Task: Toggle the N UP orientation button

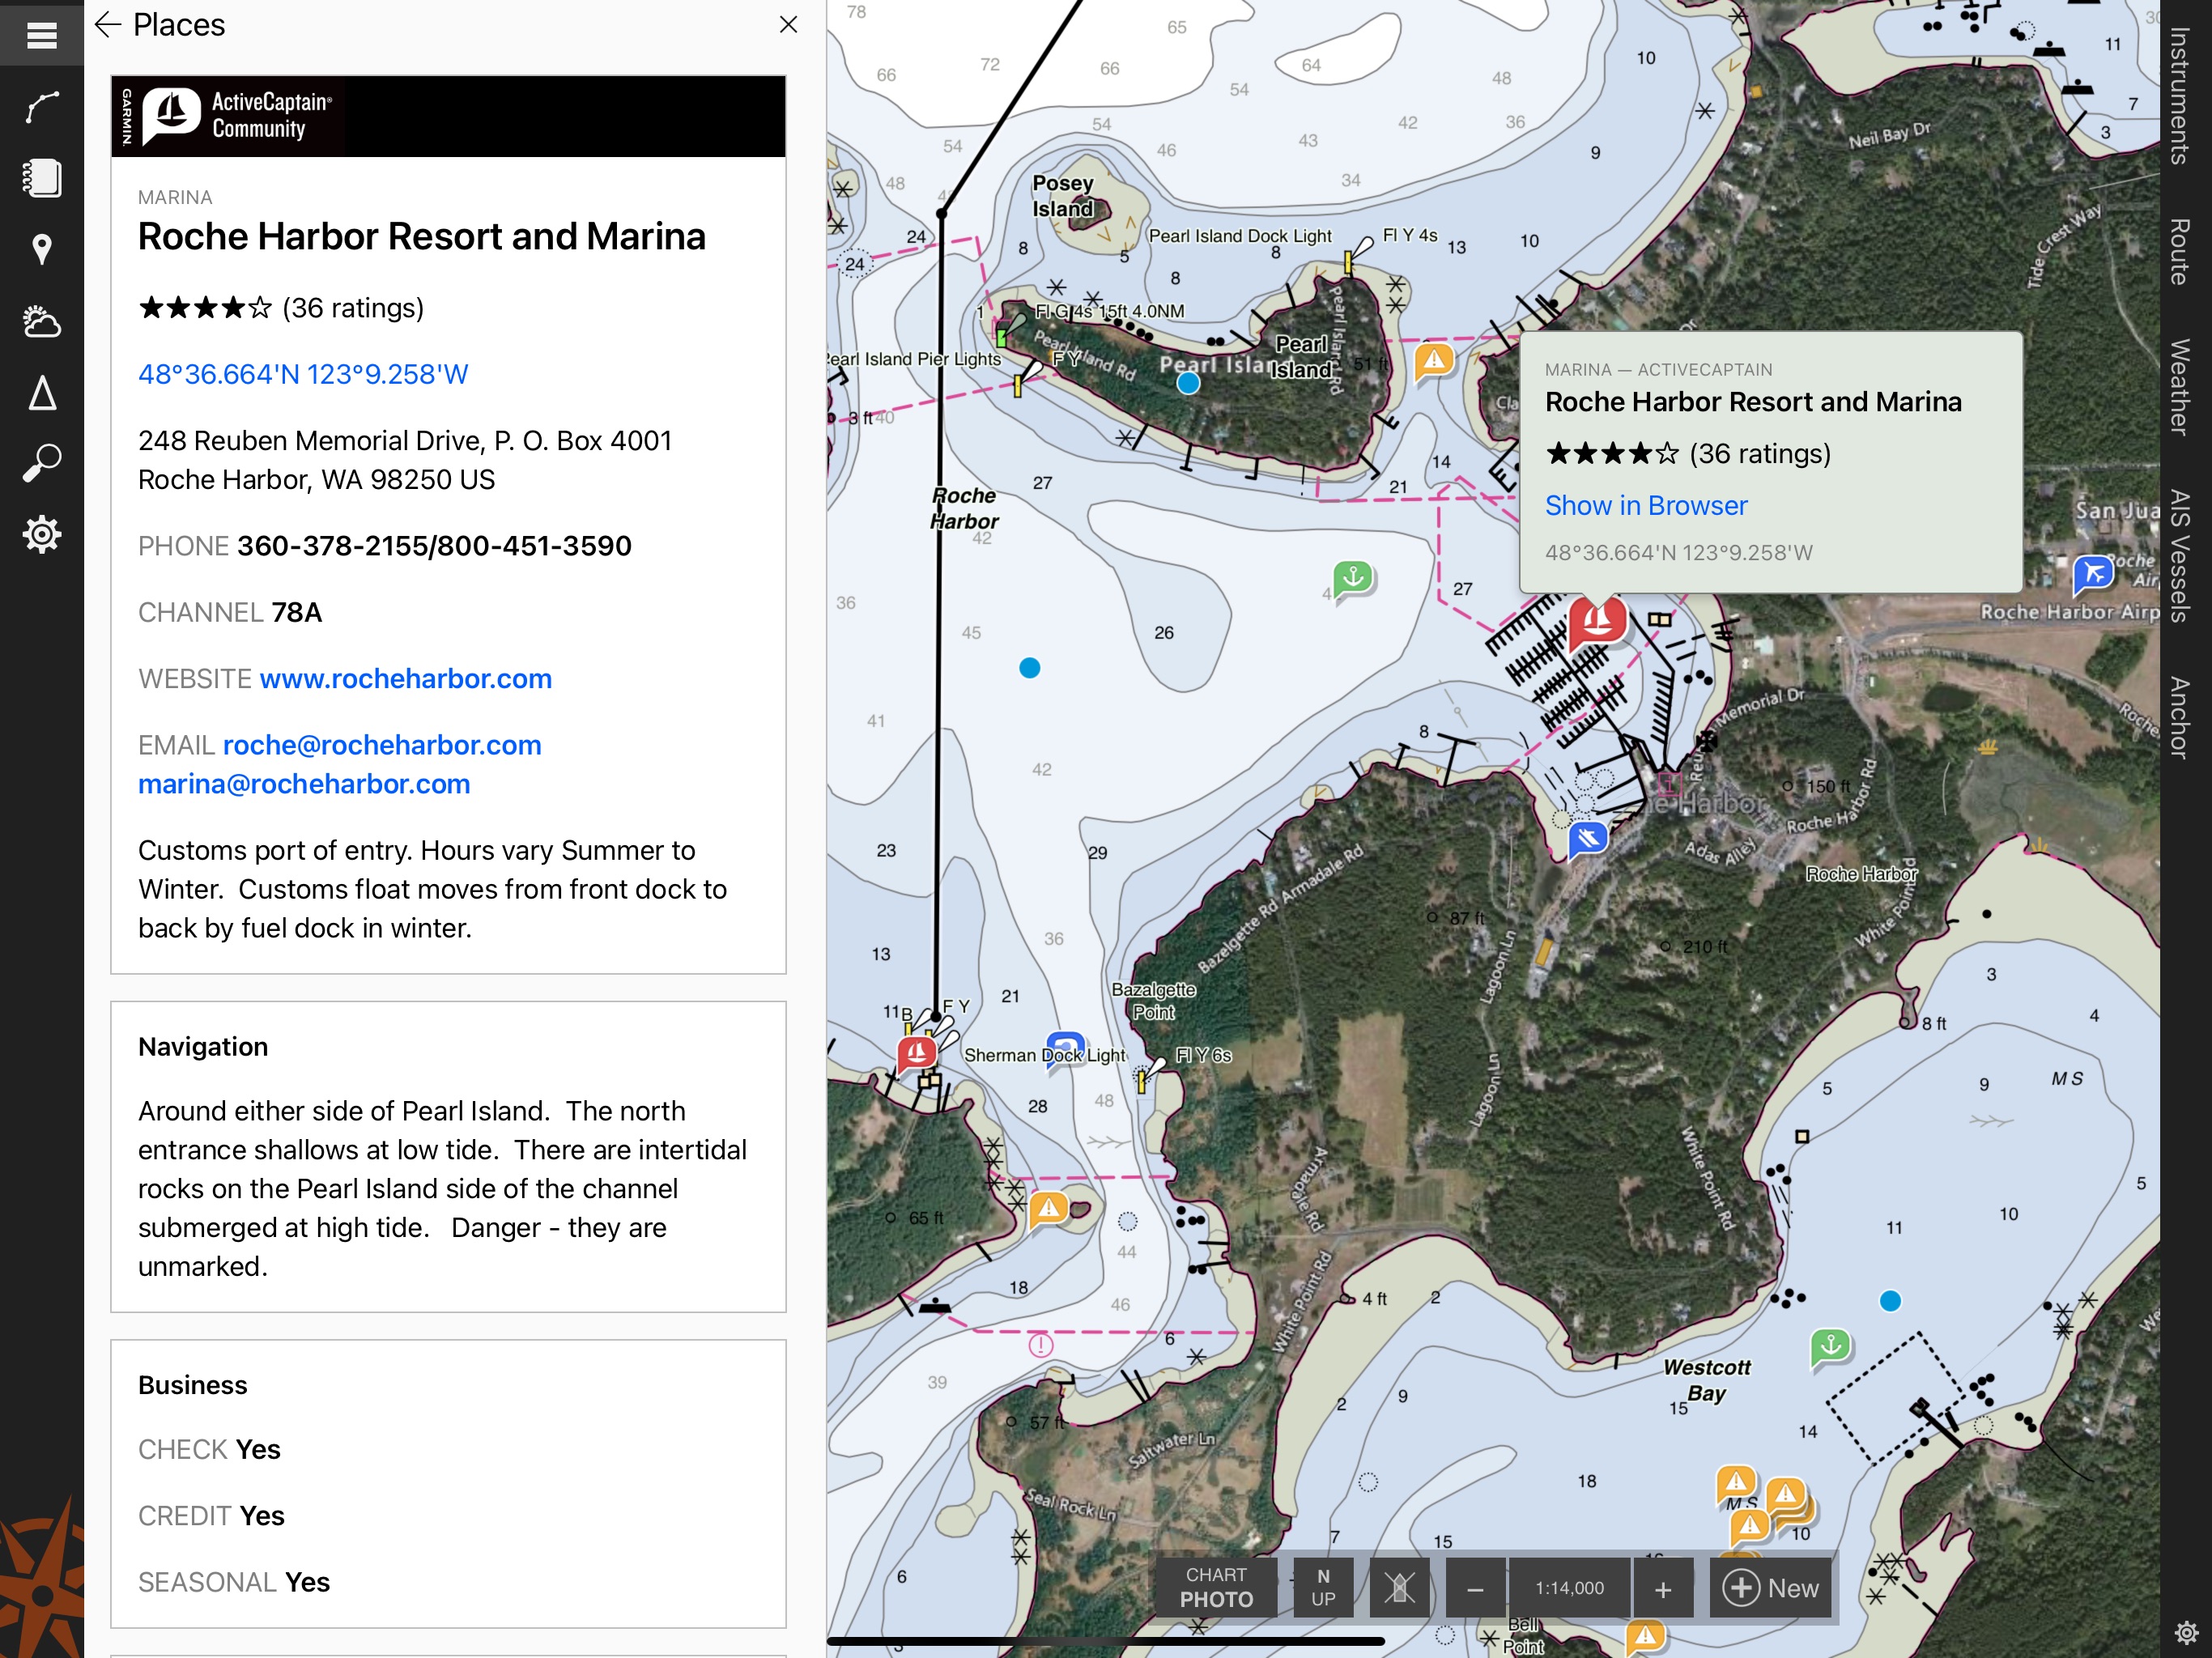Action: 1323,1587
